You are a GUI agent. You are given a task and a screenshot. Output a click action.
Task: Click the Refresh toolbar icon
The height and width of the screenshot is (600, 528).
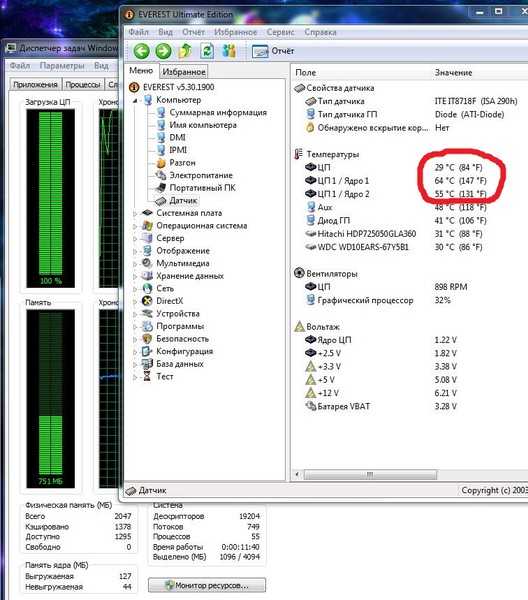pyautogui.click(x=207, y=51)
